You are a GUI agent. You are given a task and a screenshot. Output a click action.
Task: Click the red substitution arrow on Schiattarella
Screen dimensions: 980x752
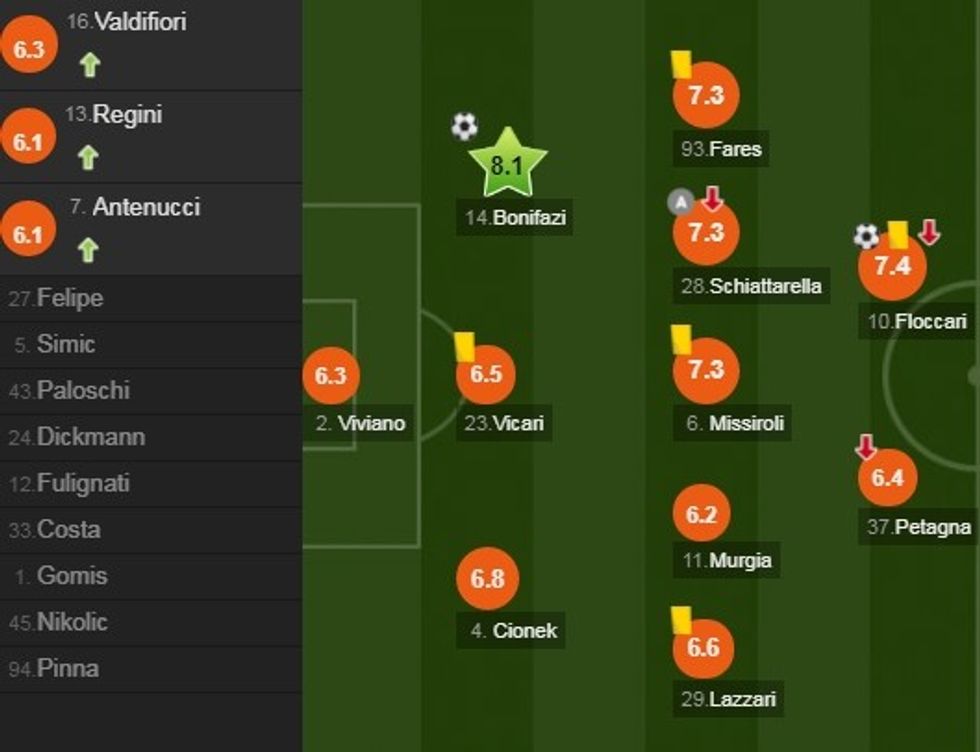(x=712, y=198)
